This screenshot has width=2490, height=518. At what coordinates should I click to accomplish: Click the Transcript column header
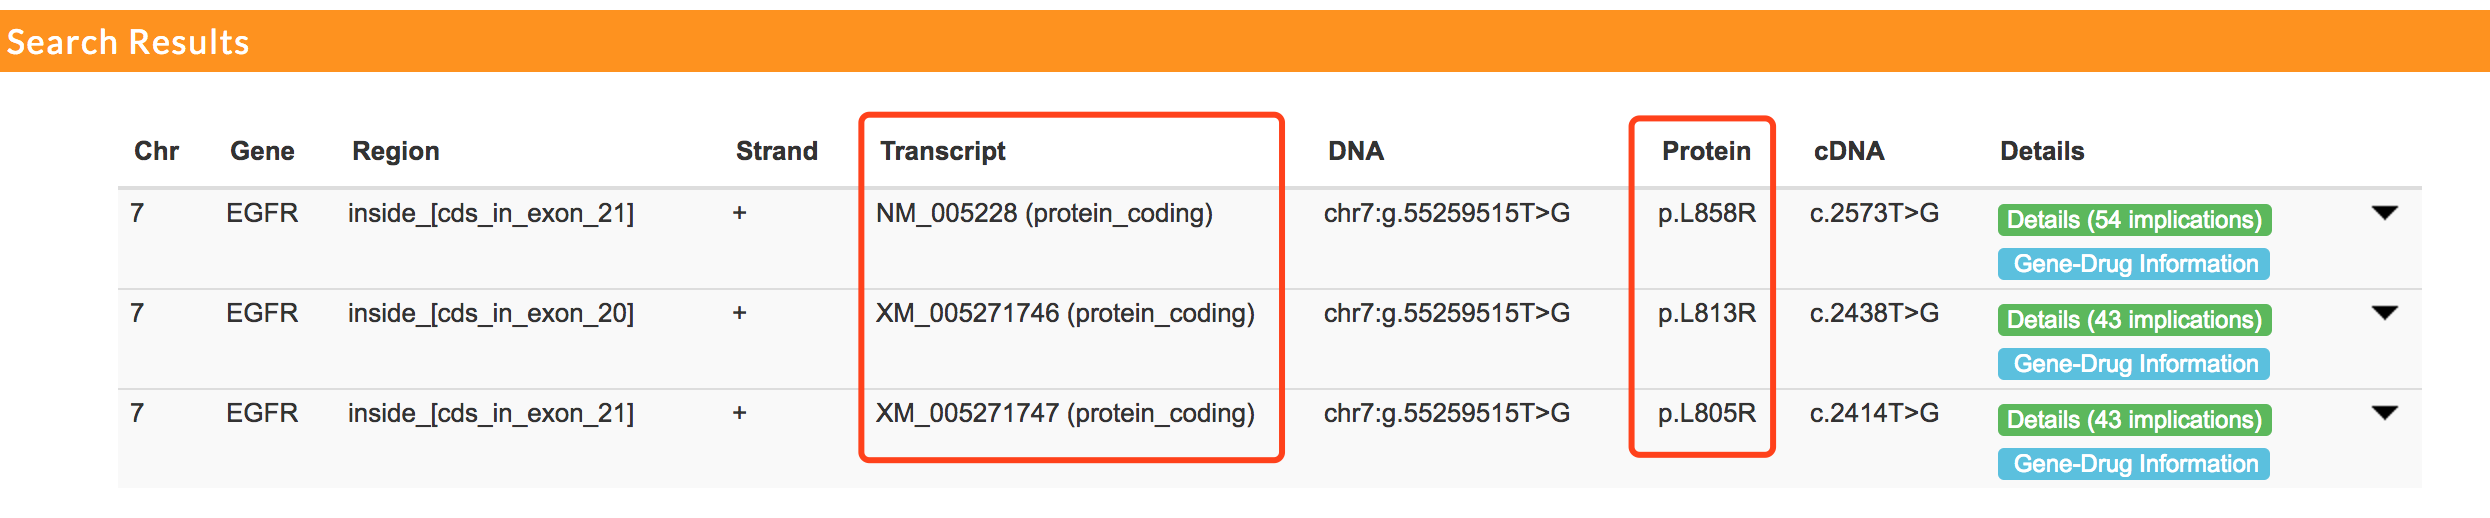942,151
